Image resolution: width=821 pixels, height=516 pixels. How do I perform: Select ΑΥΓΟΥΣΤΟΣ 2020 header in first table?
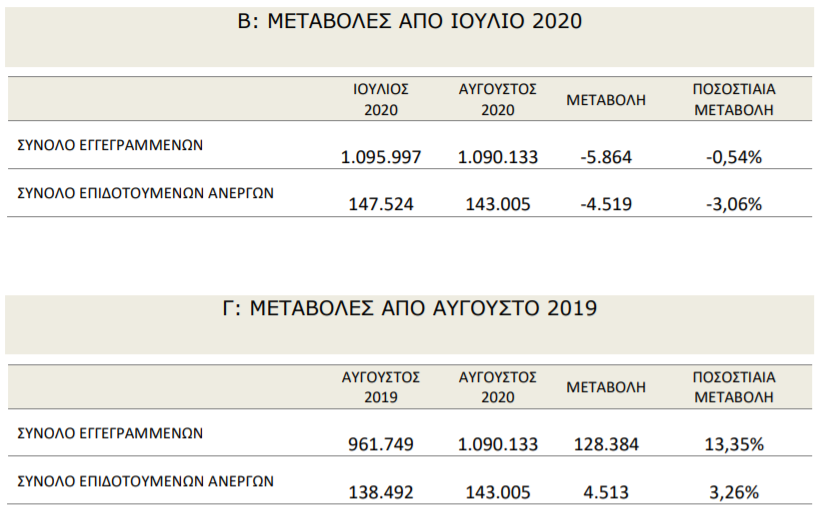[498, 100]
